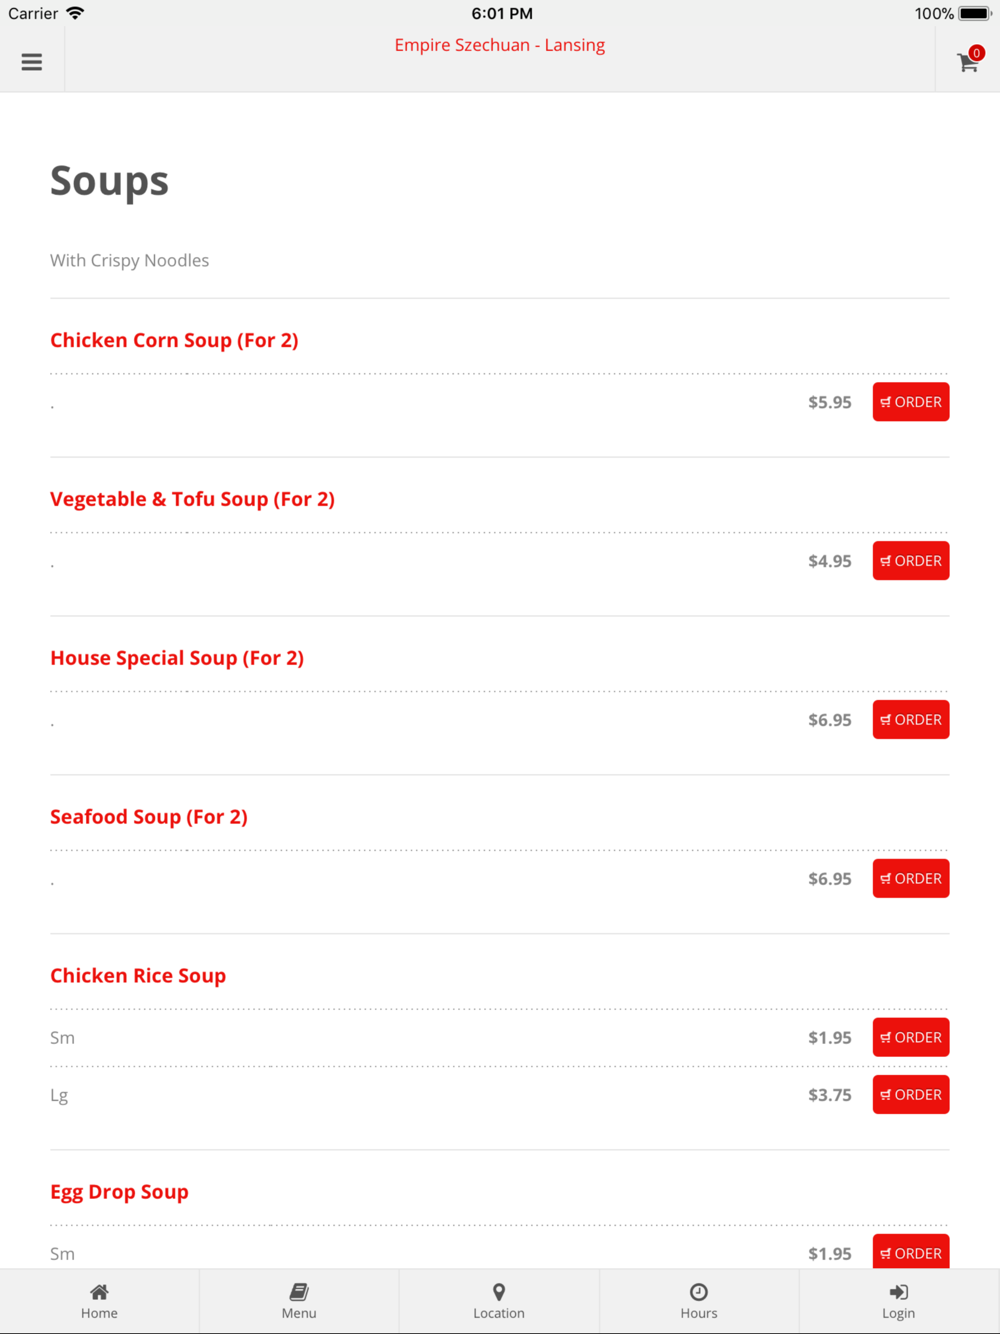Order small Egg Drop Soup
This screenshot has width=1000, height=1334.
click(911, 1252)
